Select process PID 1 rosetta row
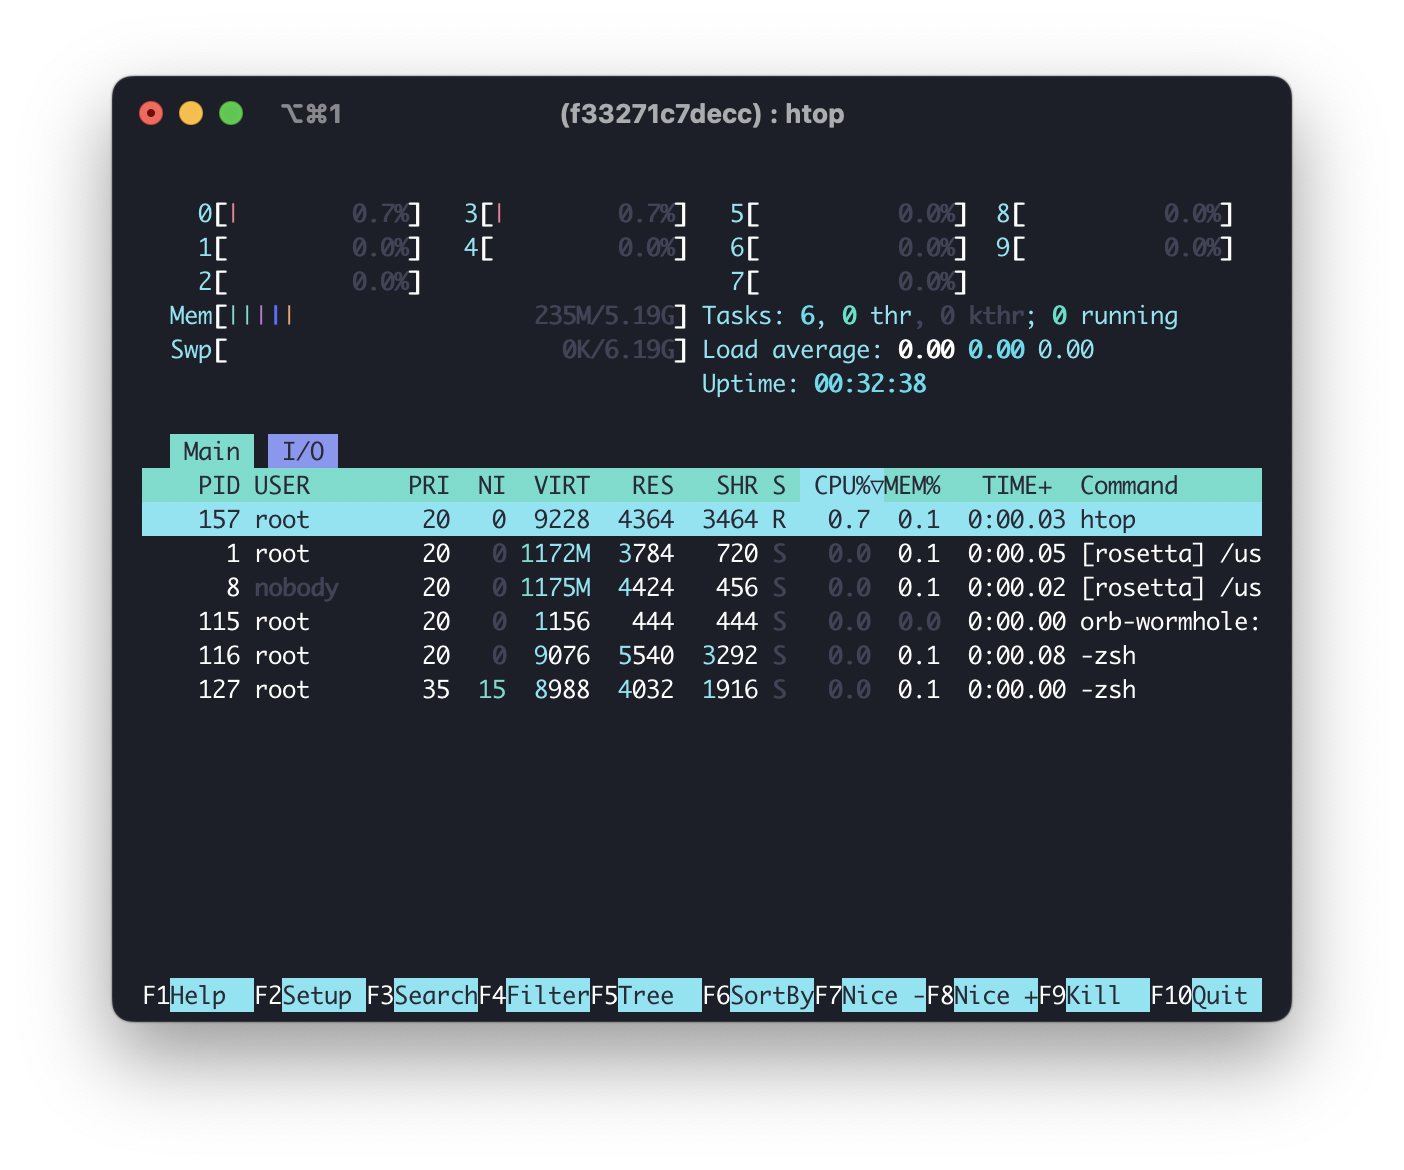The width and height of the screenshot is (1404, 1170). coord(702,553)
